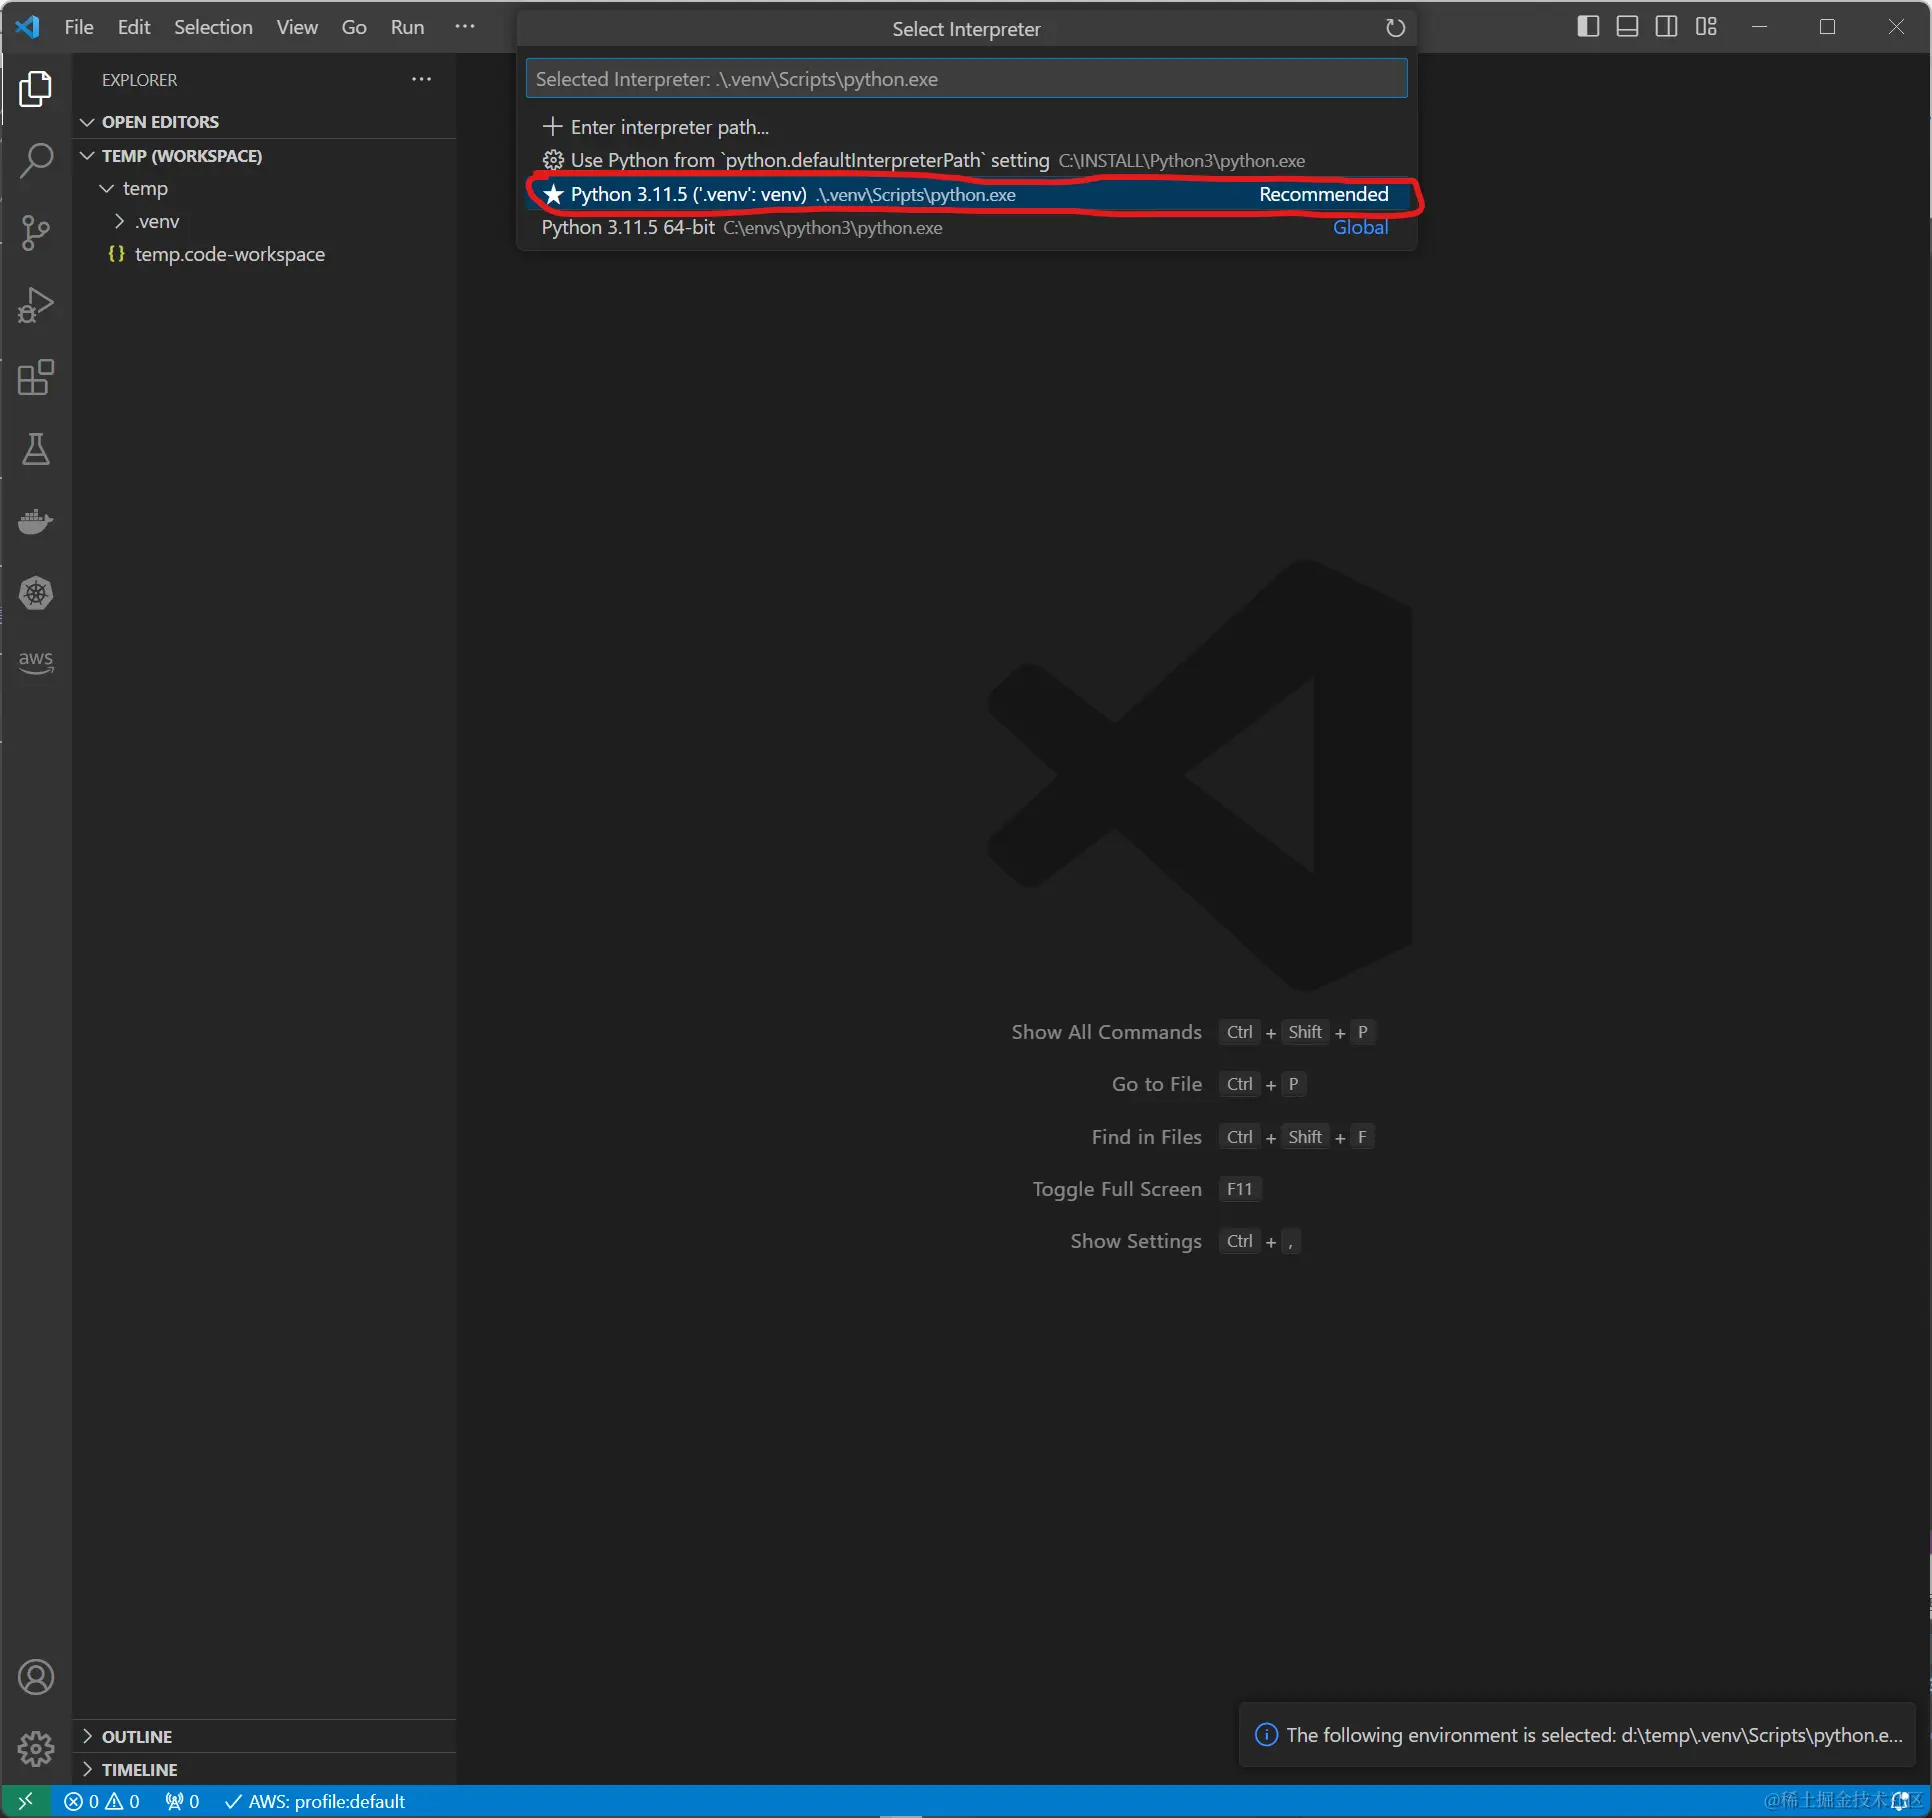Collapse the OPEN EDITORS section
Screen dimensions: 1932x1818
click(x=160, y=122)
